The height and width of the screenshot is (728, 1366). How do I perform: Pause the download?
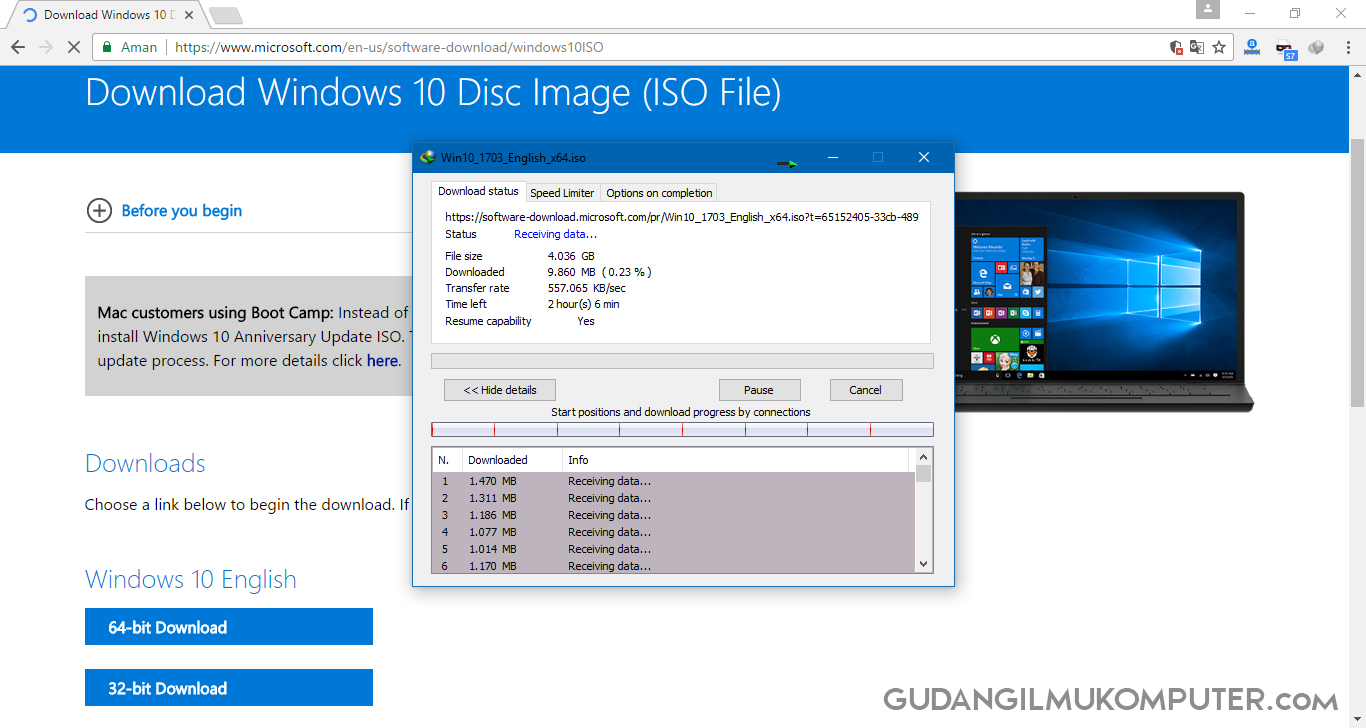[759, 390]
